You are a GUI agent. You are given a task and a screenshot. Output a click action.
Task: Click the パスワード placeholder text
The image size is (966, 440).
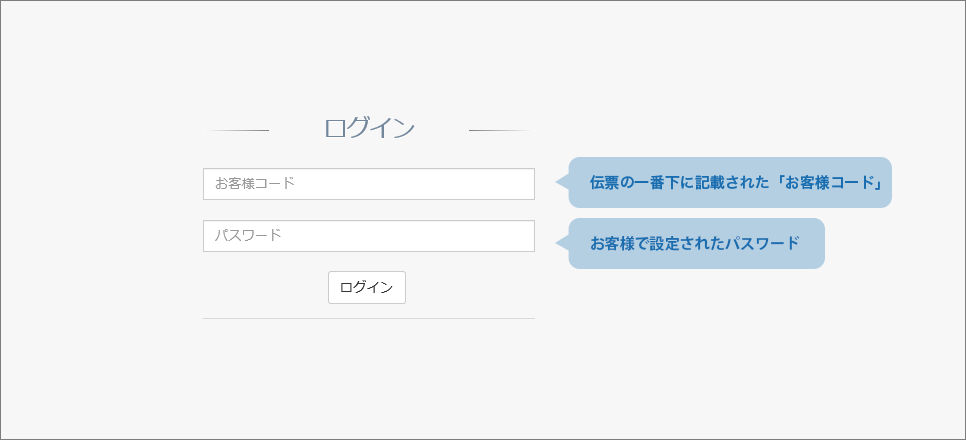248,235
